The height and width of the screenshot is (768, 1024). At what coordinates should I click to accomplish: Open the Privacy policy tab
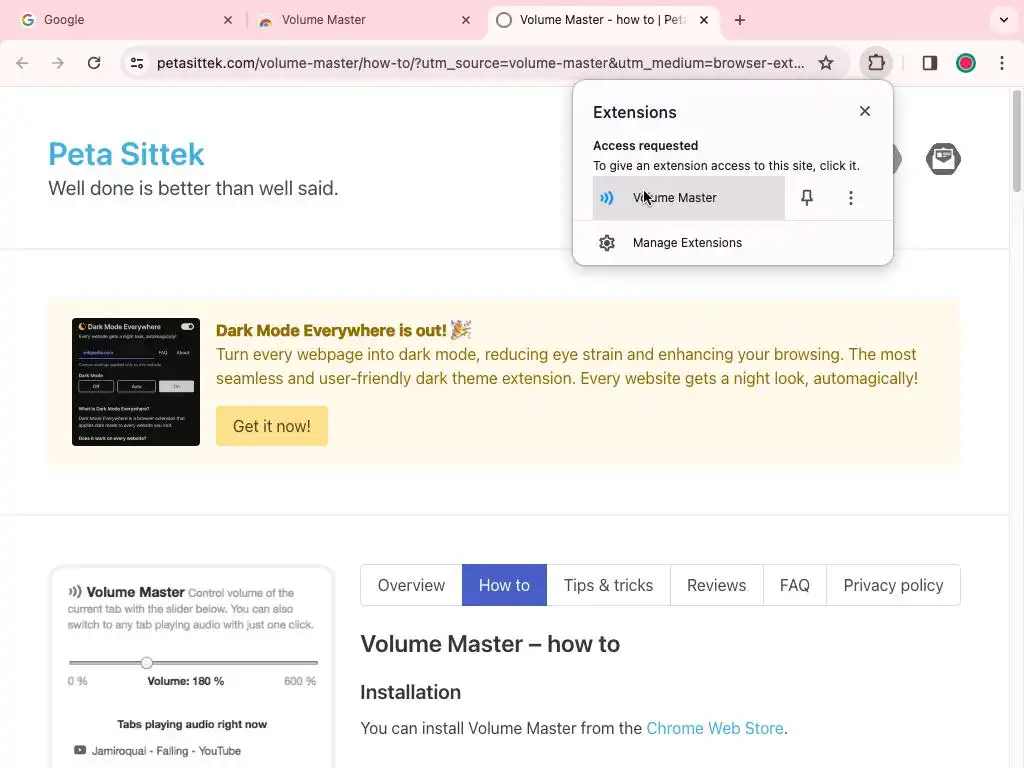pyautogui.click(x=893, y=585)
